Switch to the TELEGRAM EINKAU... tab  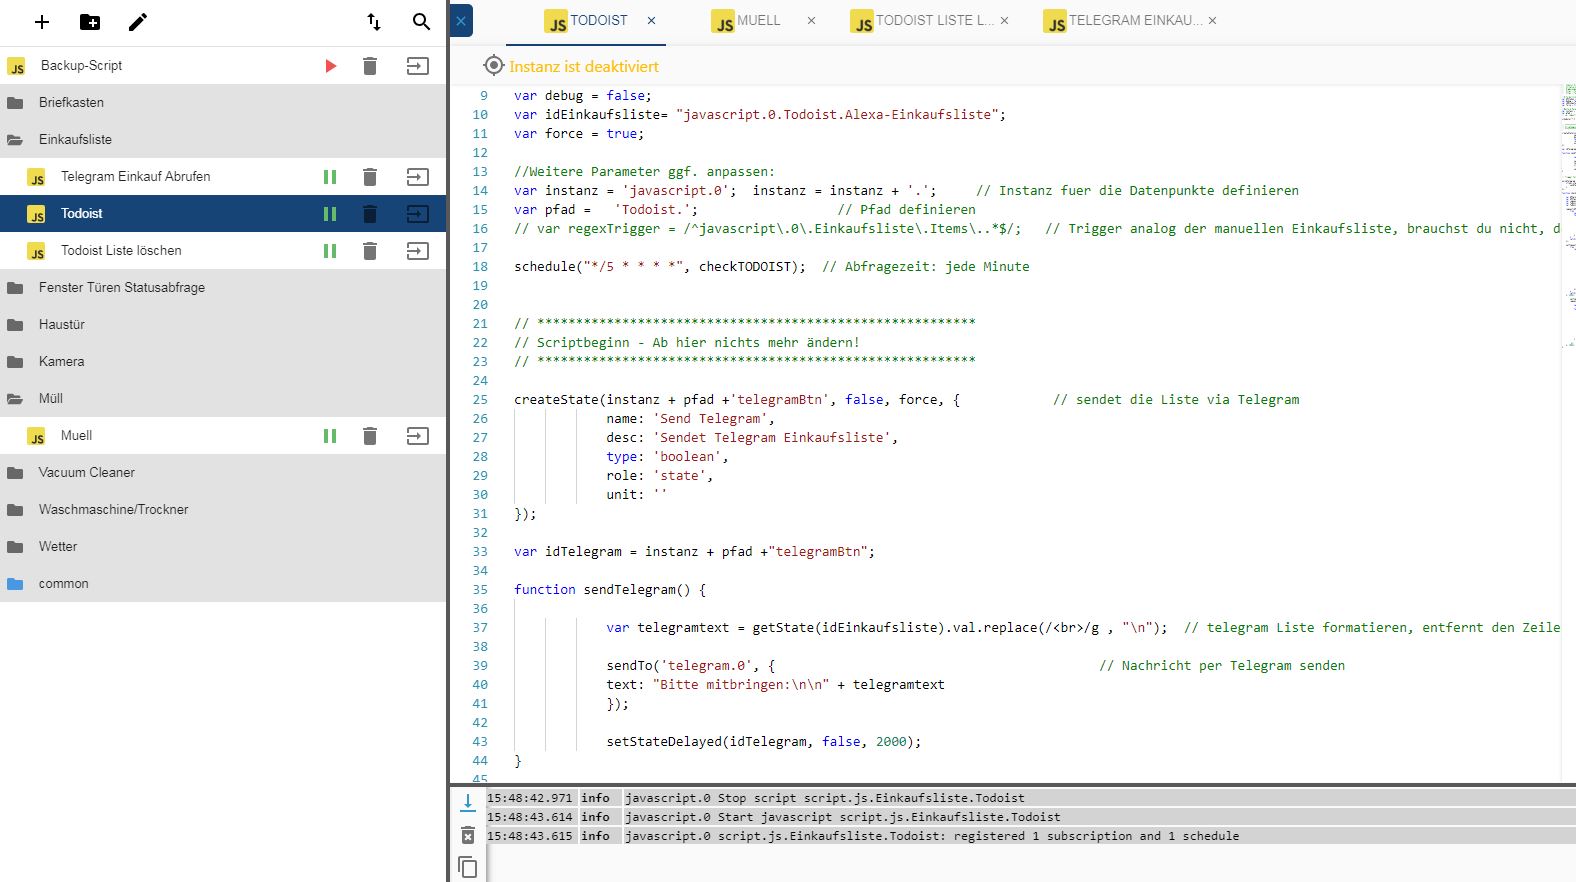[1134, 21]
